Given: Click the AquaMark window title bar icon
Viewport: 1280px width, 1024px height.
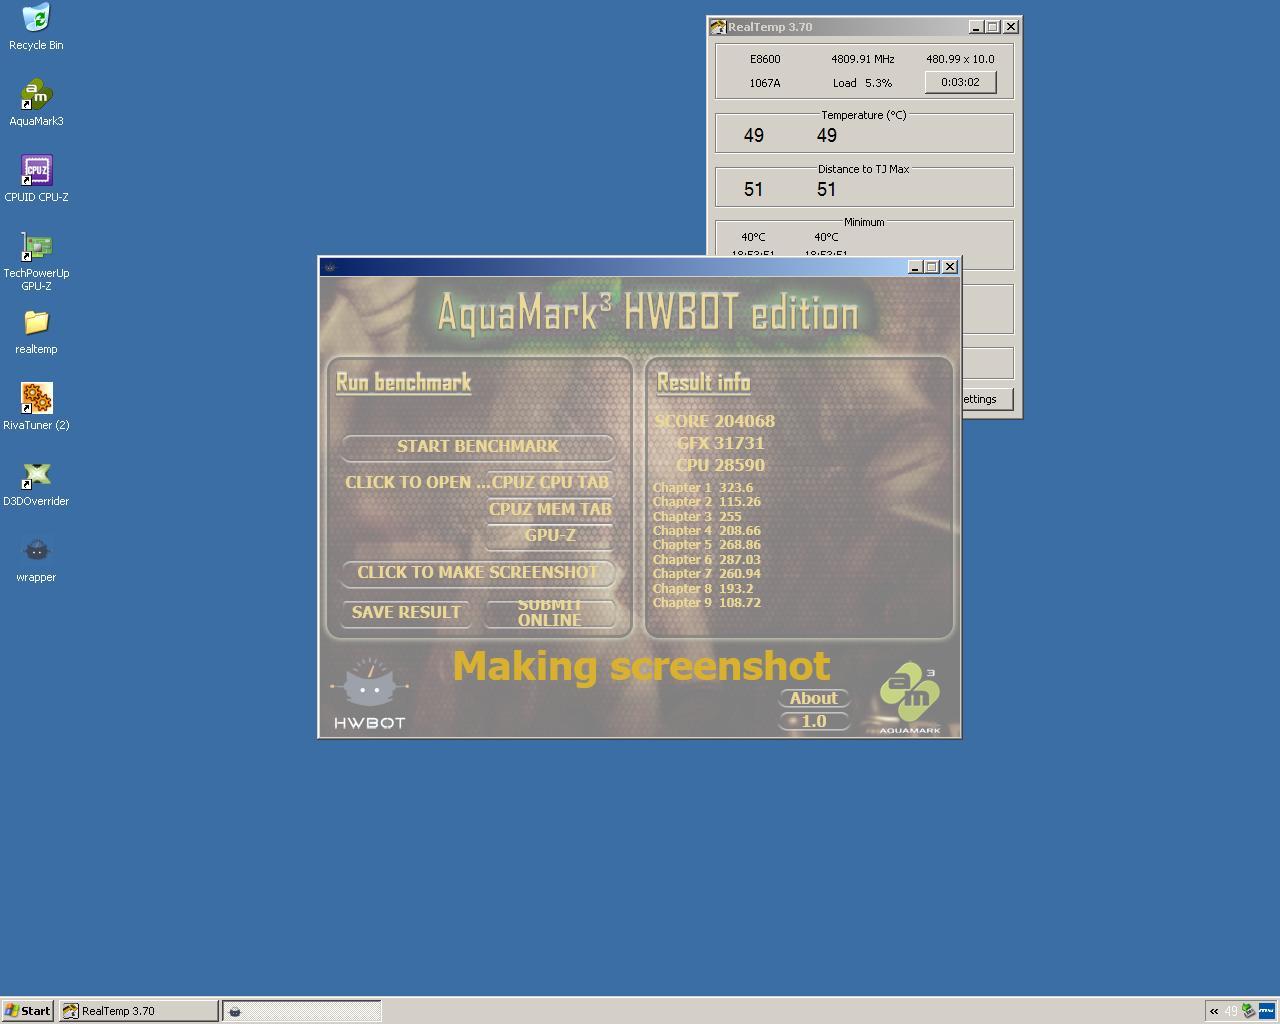Looking at the screenshot, I should [x=330, y=267].
